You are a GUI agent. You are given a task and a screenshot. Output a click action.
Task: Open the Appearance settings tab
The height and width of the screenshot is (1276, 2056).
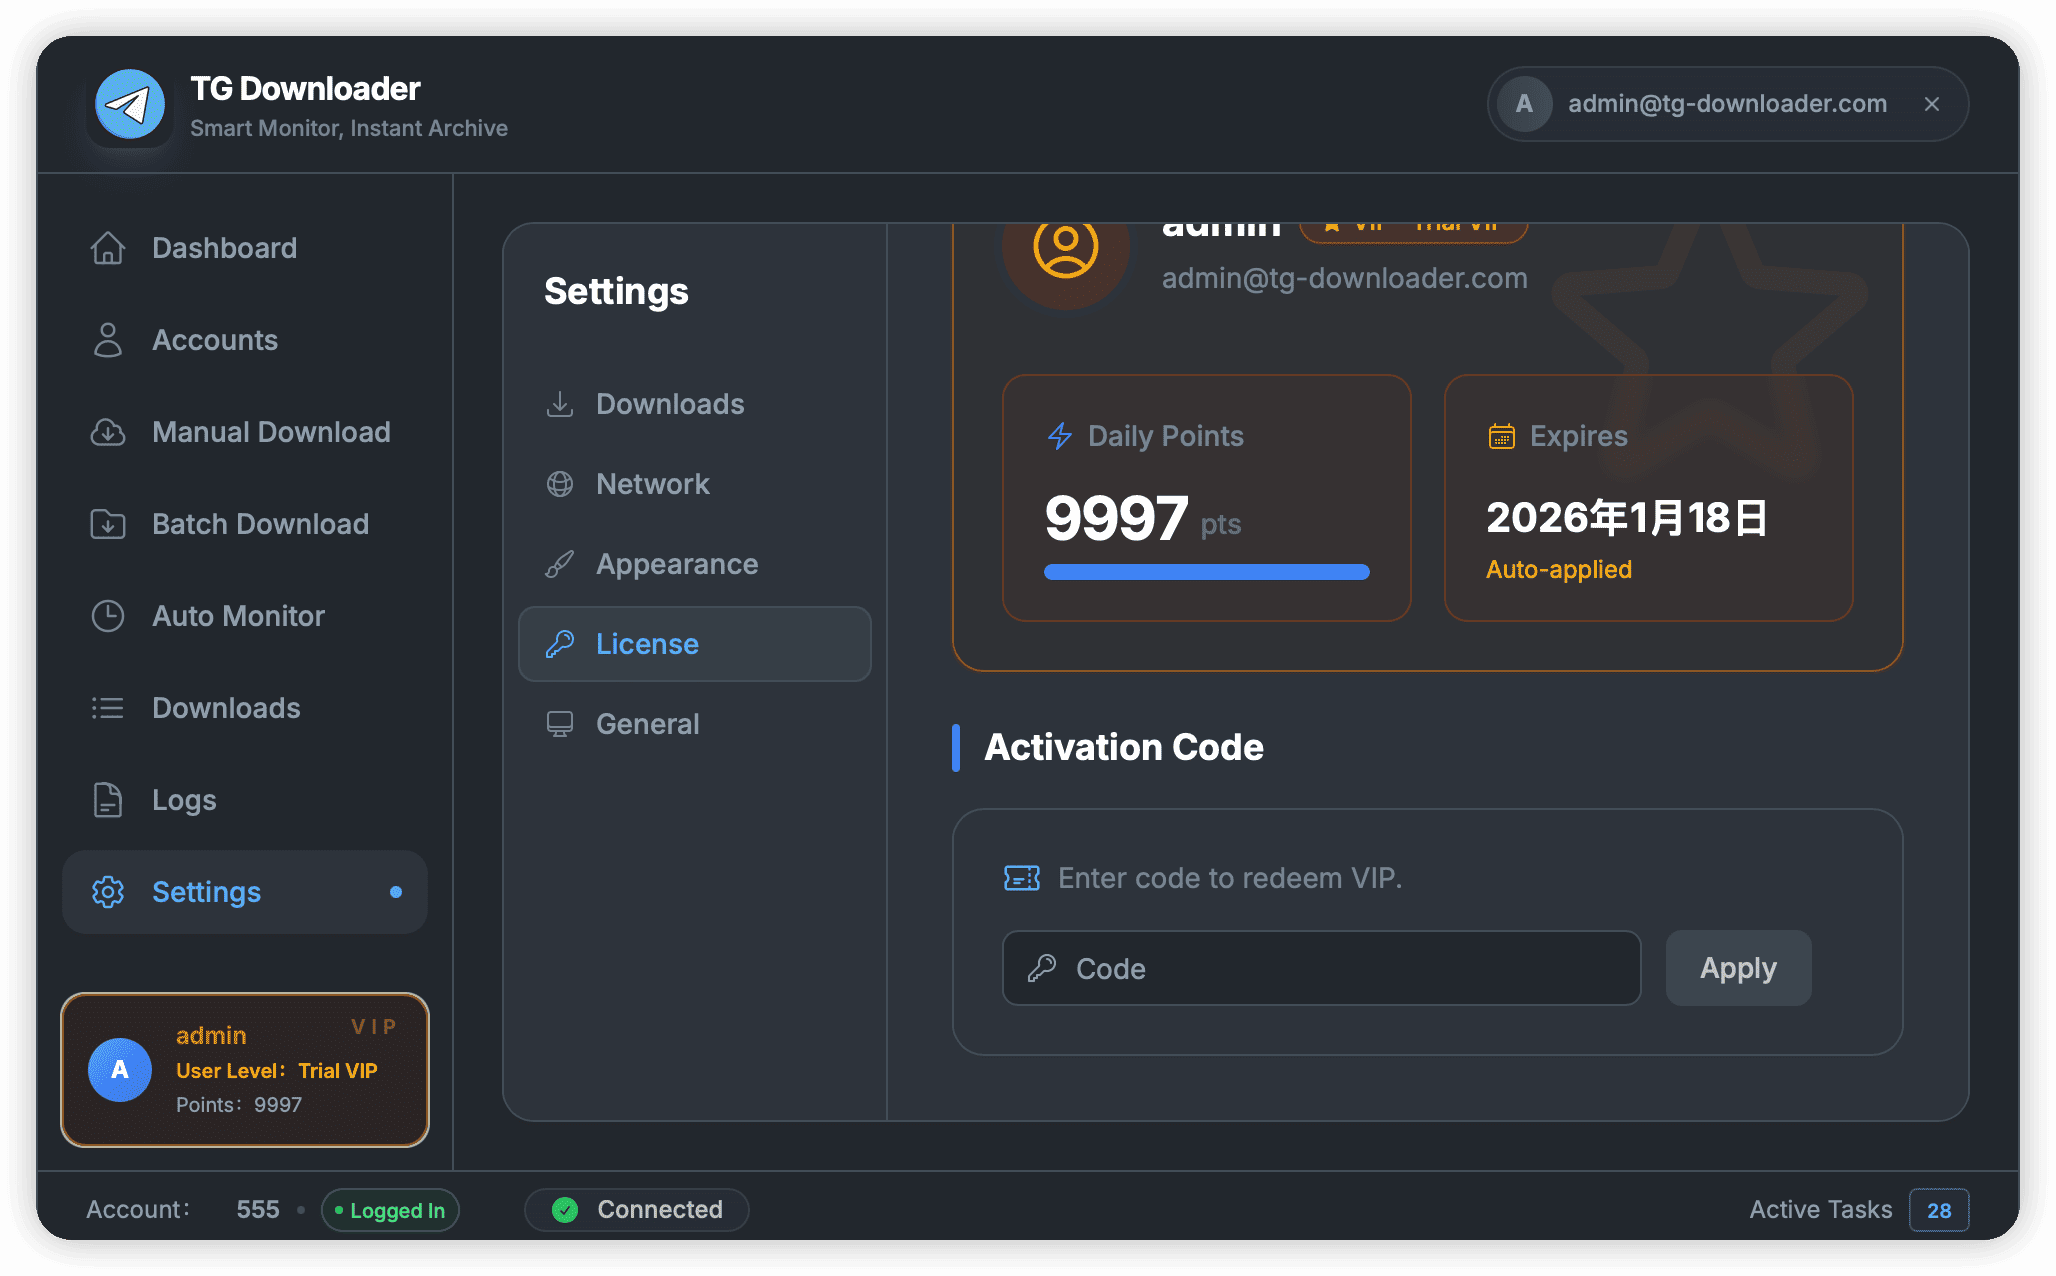pyautogui.click(x=677, y=564)
